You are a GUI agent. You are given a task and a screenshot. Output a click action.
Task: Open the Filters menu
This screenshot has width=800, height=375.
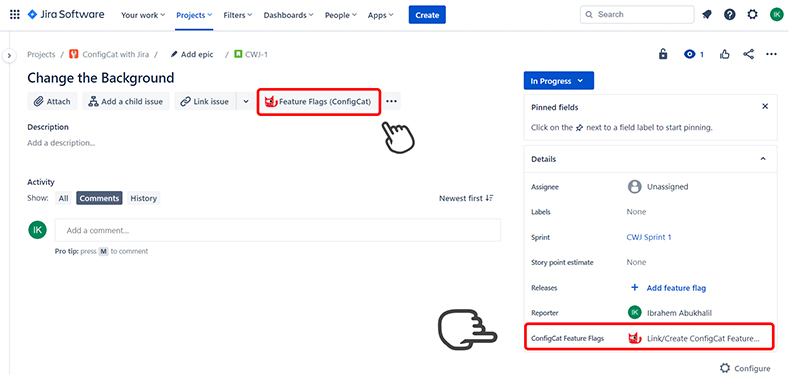pyautogui.click(x=238, y=15)
